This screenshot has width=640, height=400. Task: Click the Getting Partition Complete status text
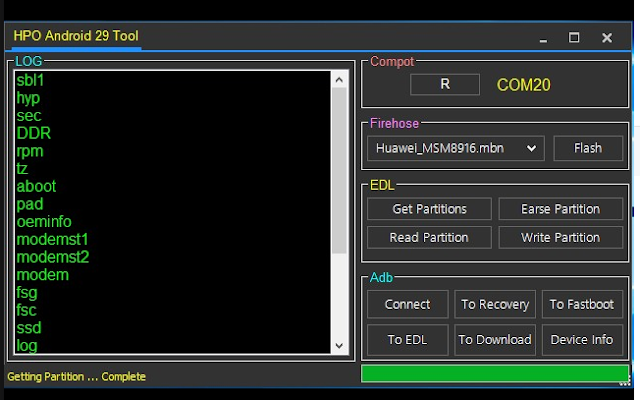pyautogui.click(x=76, y=376)
